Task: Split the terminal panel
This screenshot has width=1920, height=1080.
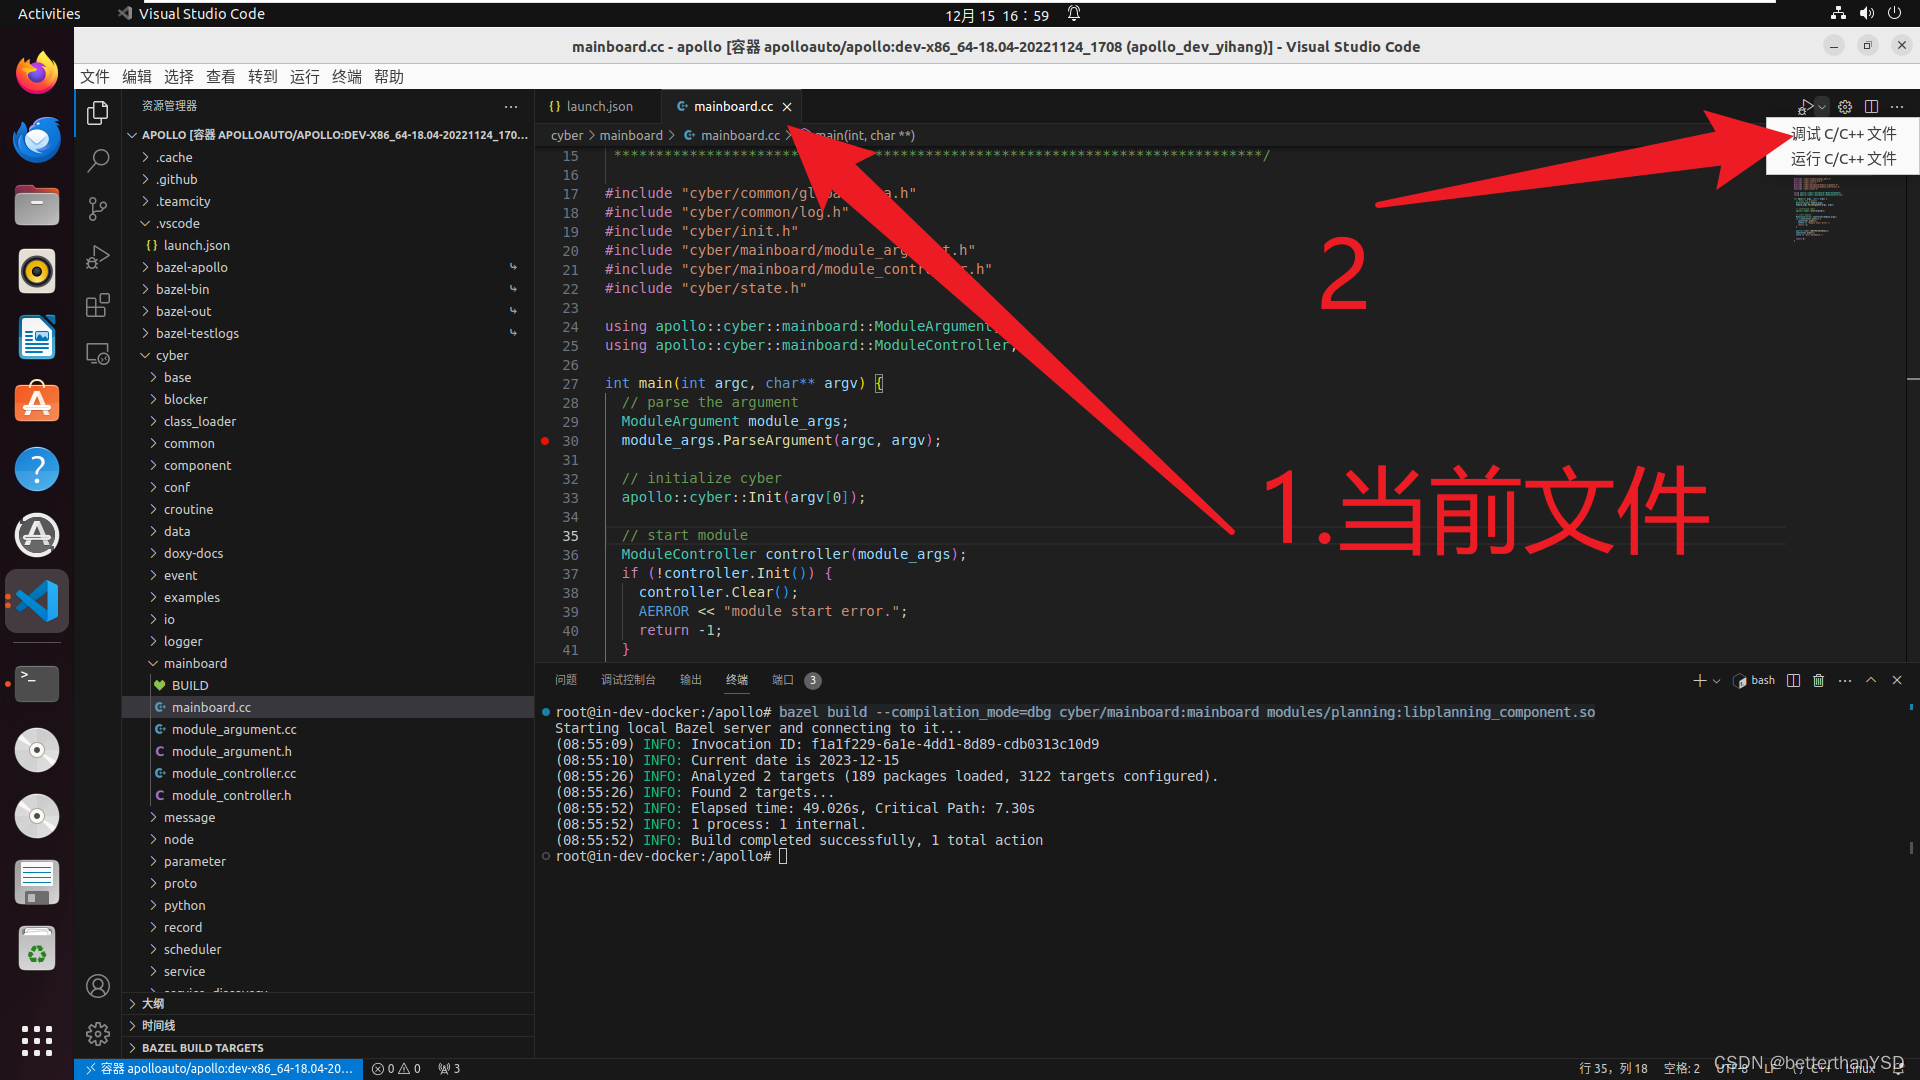Action: click(x=1793, y=680)
